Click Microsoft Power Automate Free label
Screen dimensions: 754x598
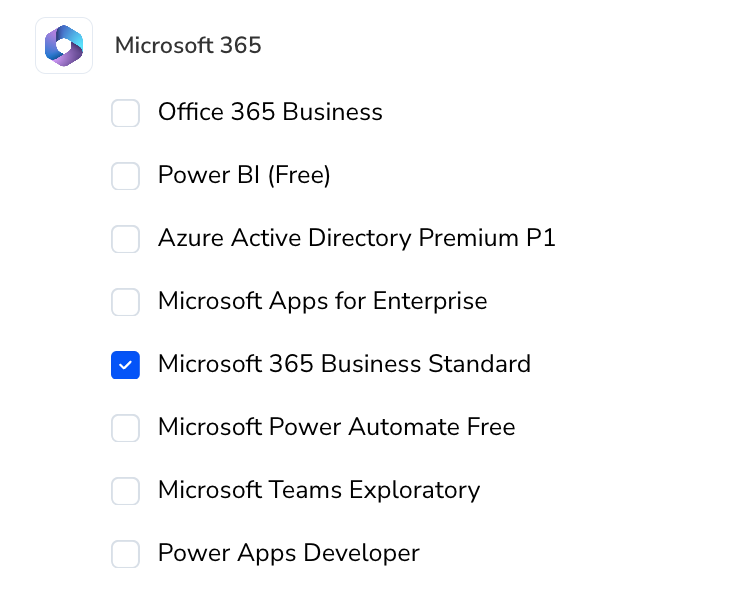337,427
